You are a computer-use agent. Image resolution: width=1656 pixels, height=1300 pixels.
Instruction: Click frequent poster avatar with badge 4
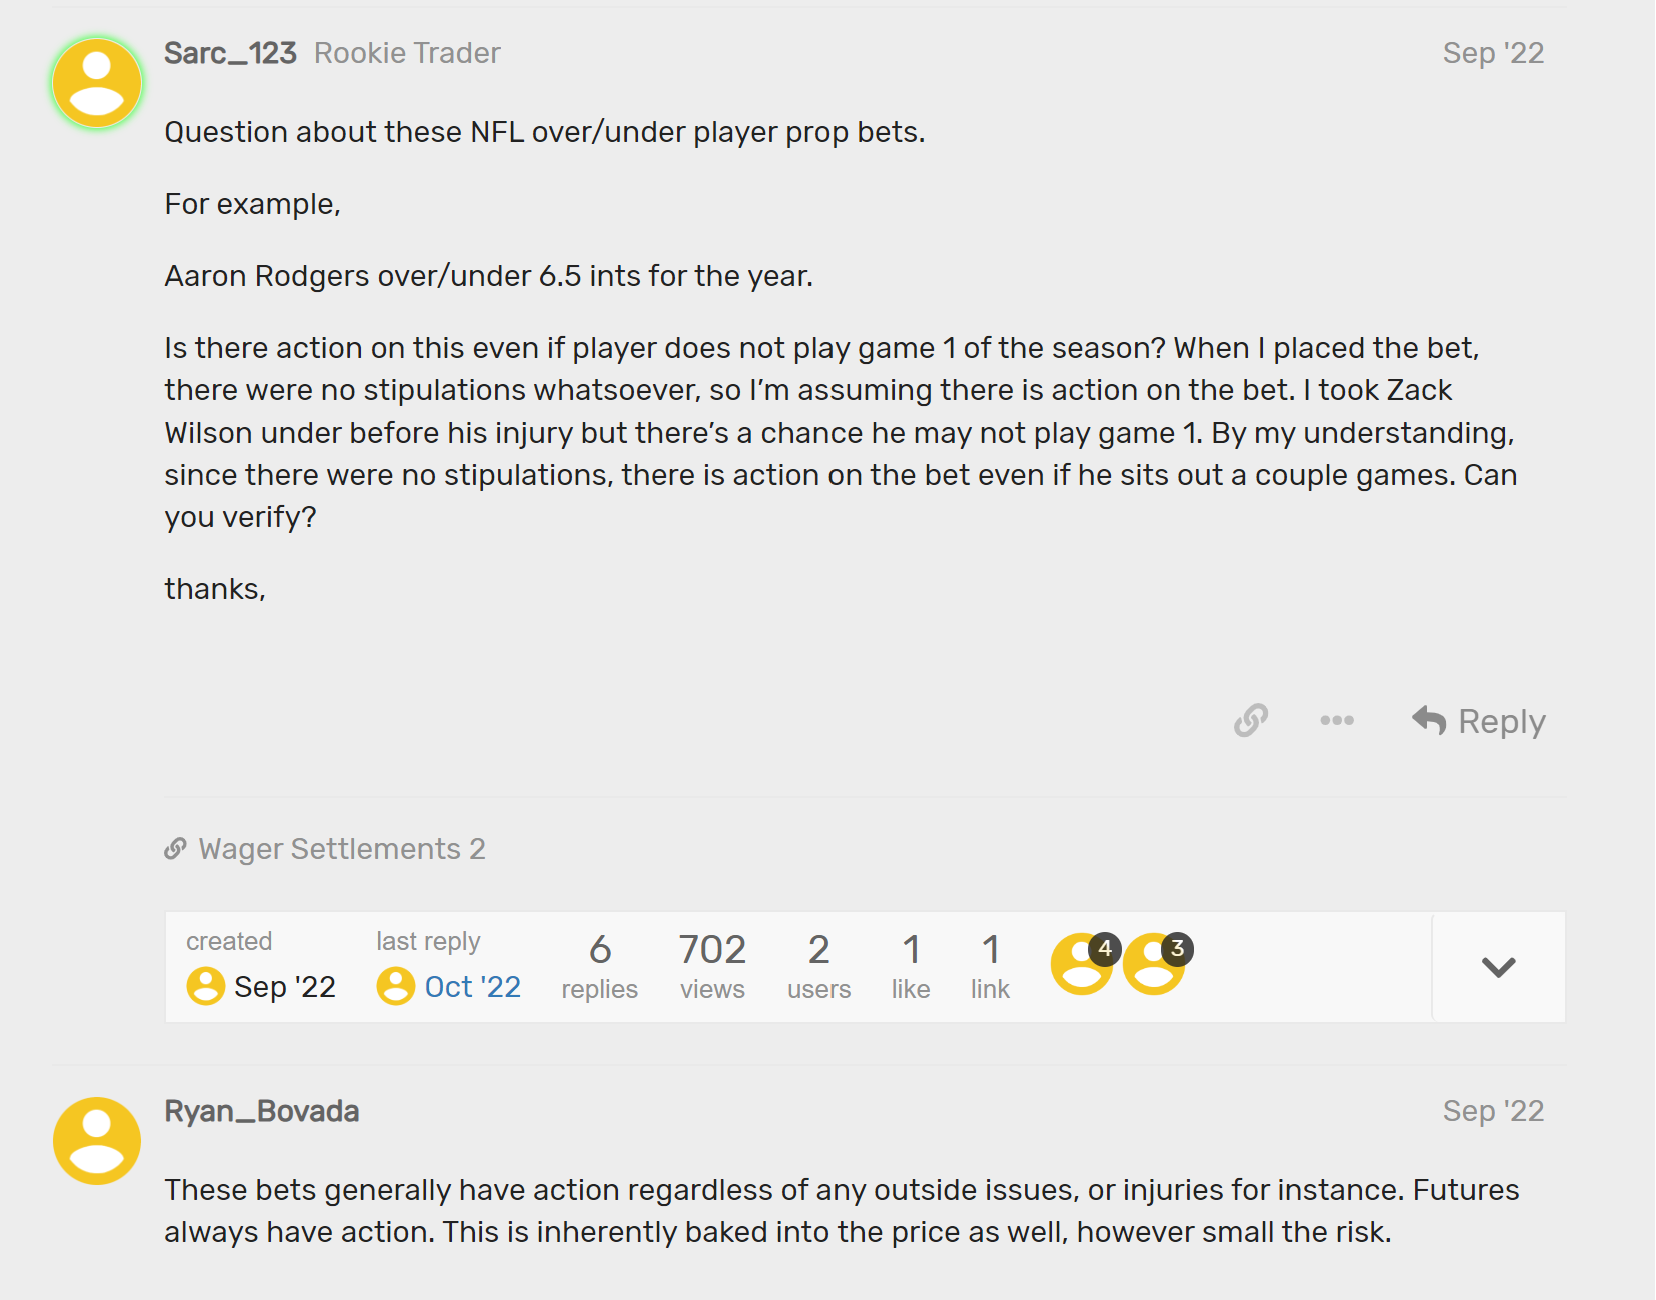point(1081,965)
